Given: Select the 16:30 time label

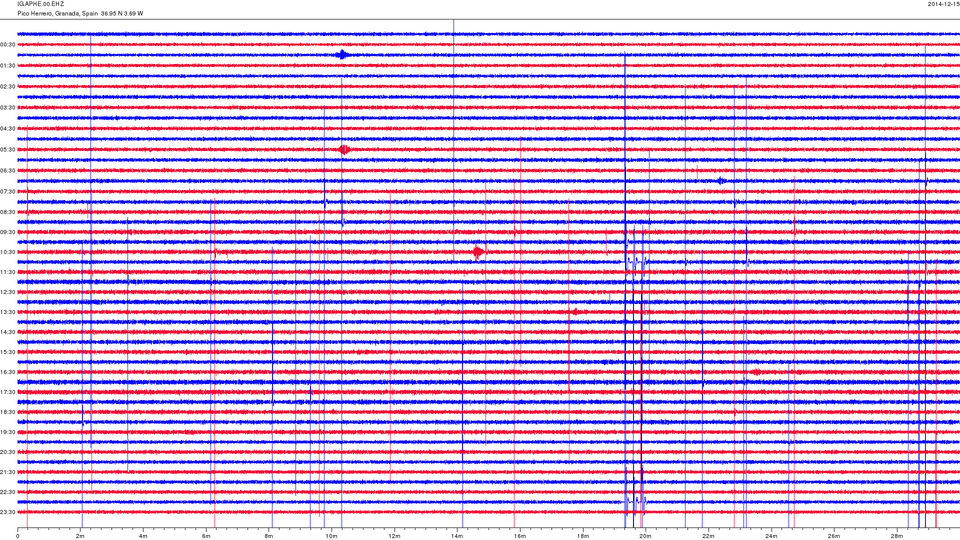Looking at the screenshot, I should 8,372.
